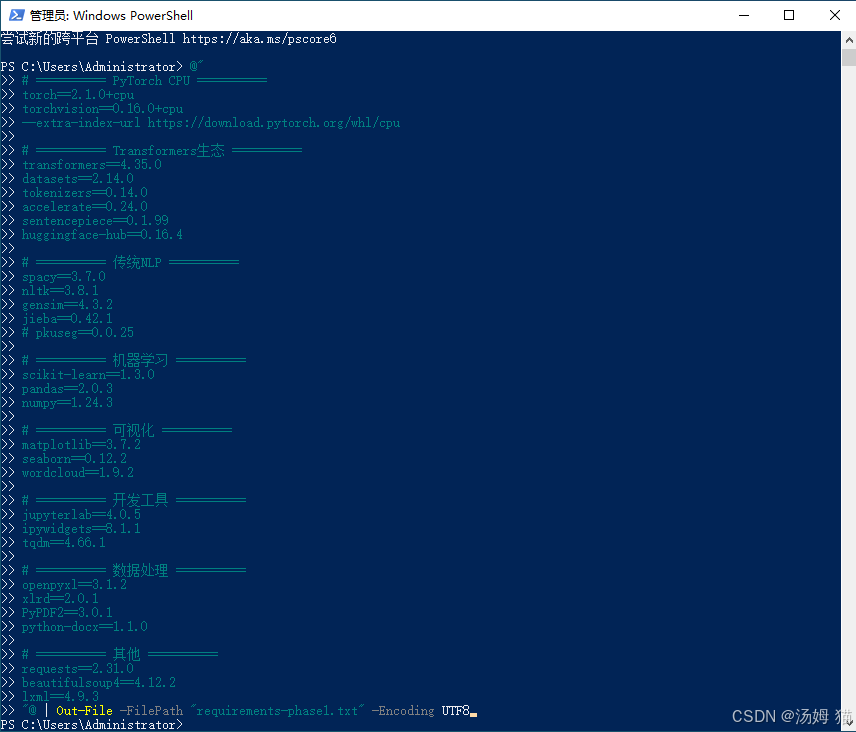
Task: Click the scrollbar up arrow
Action: 848,40
